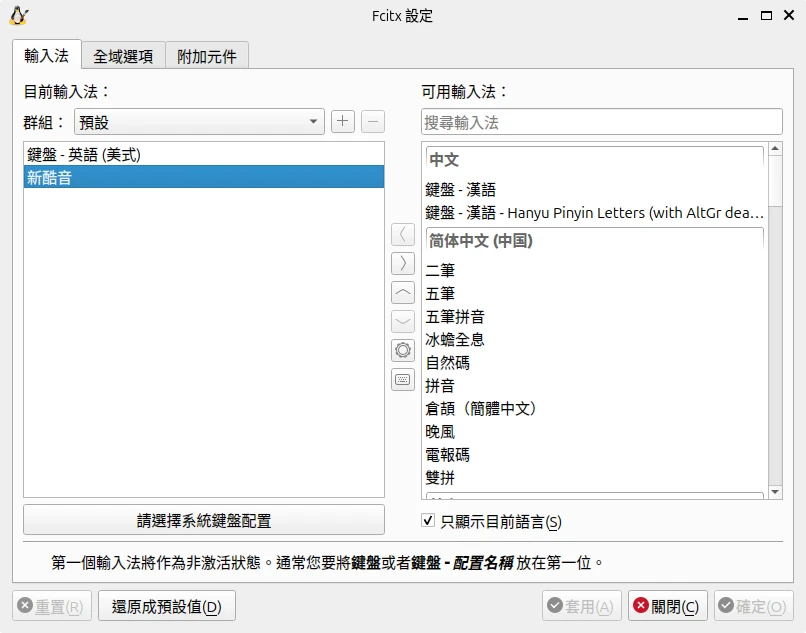806x633 pixels.
Task: Click the scrollbar down arrow in available list
Action: [x=775, y=492]
